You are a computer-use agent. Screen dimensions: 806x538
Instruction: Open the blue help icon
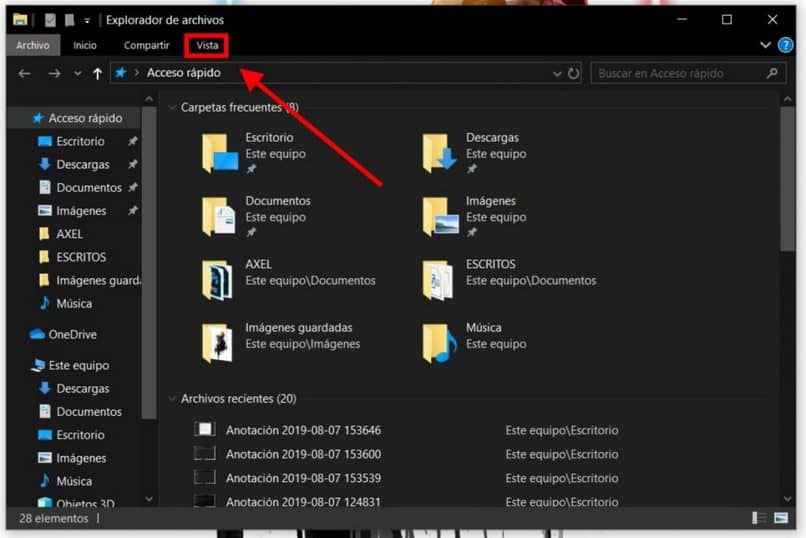point(785,45)
